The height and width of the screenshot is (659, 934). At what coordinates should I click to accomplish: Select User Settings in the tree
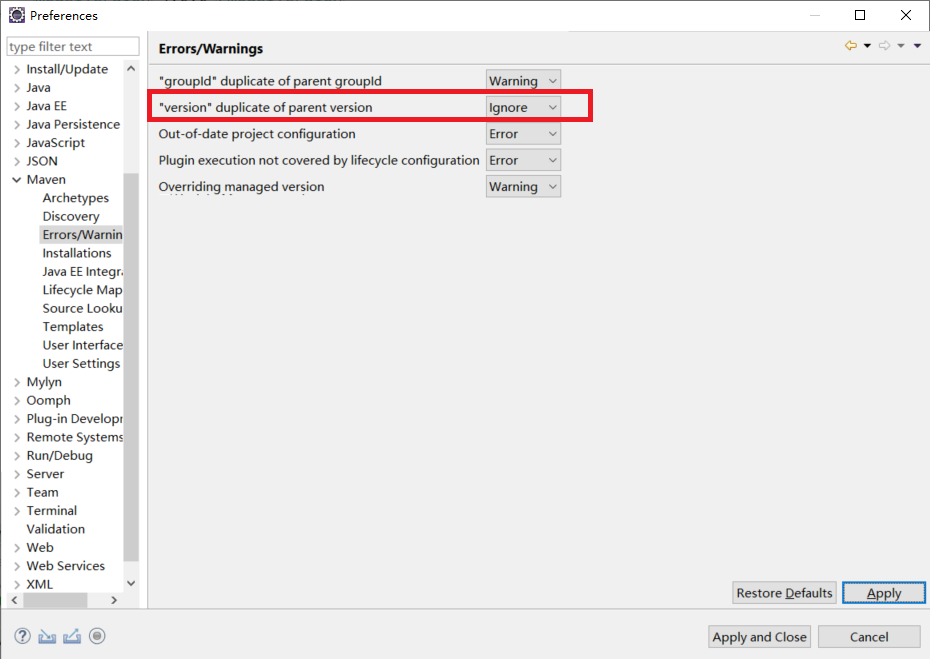coord(81,364)
